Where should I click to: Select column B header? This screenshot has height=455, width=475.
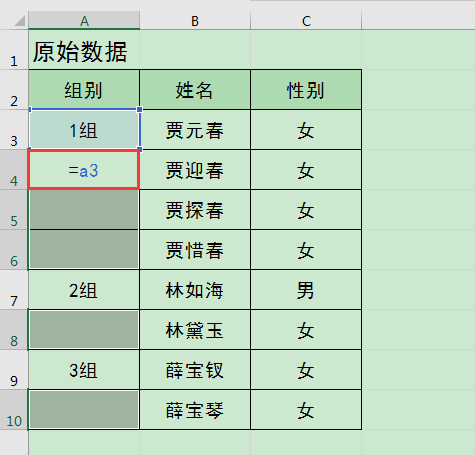(x=195, y=21)
